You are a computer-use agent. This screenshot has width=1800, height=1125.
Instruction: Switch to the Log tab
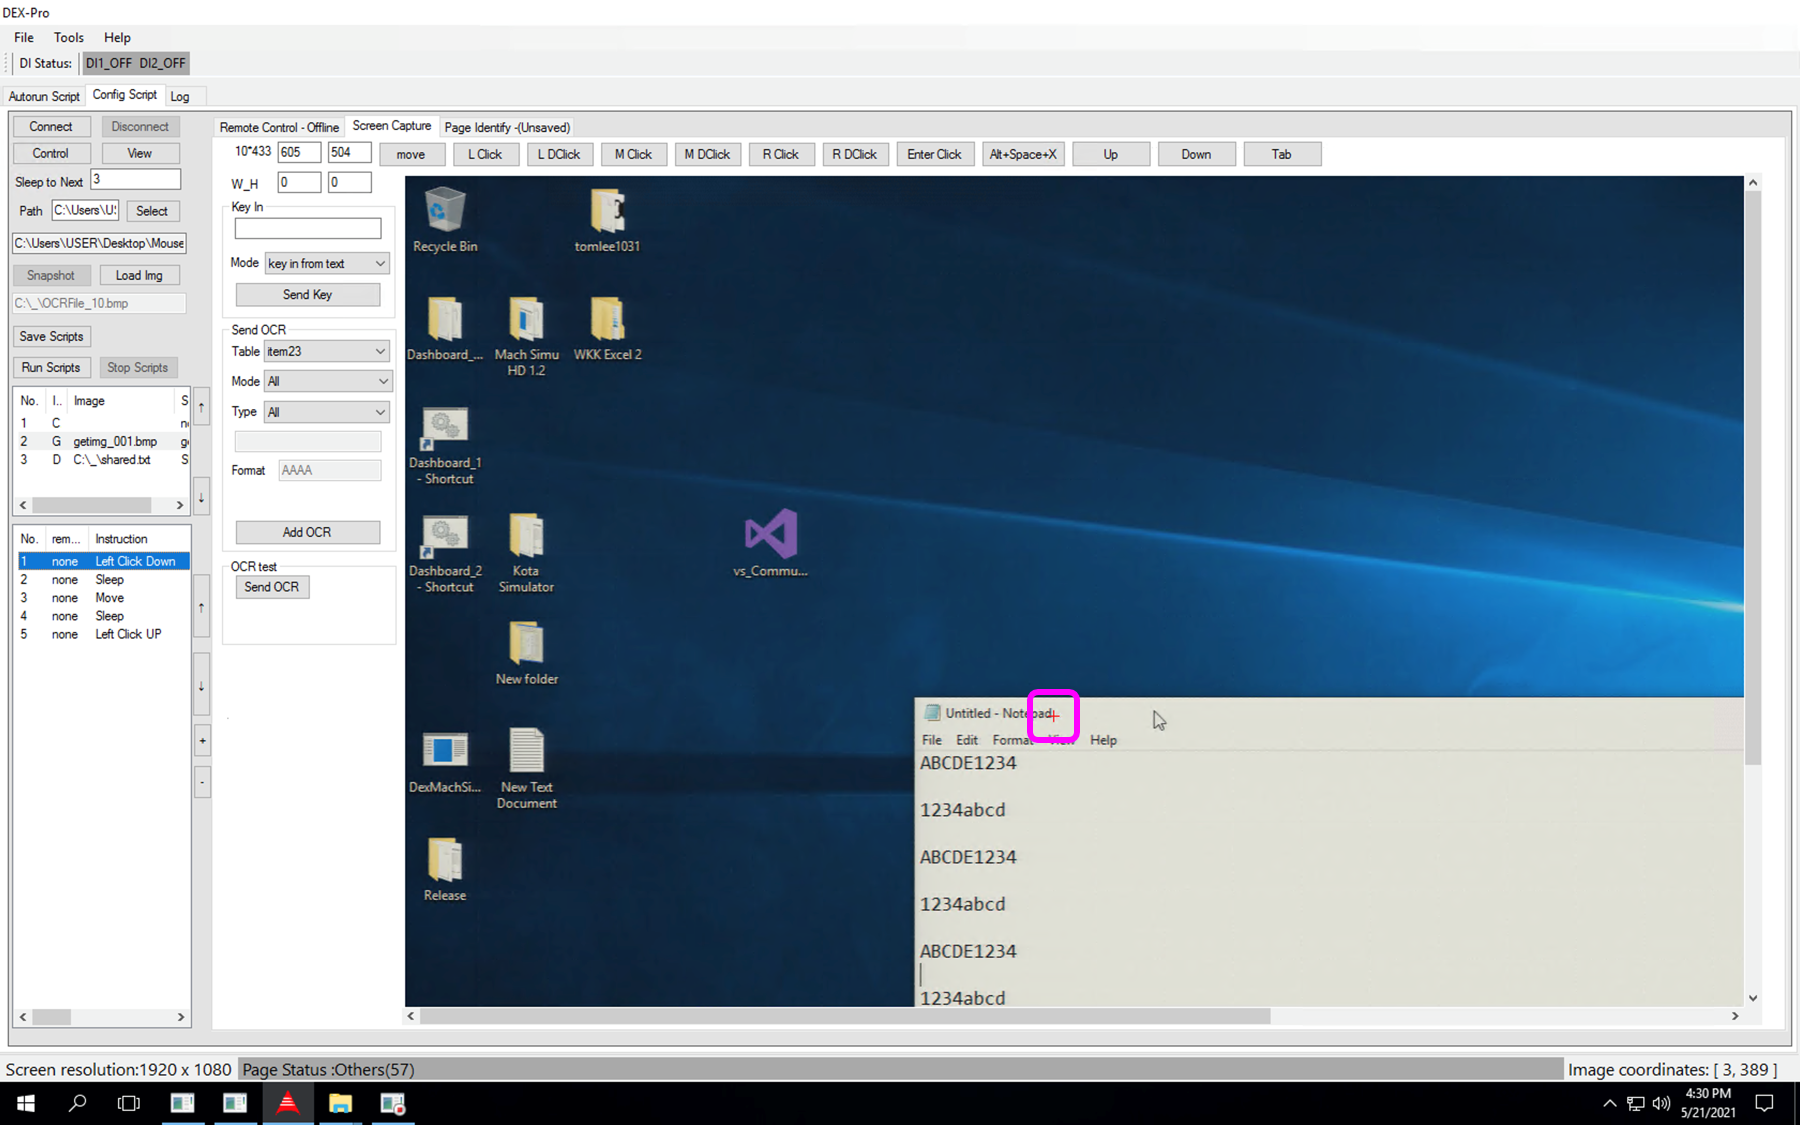tap(180, 96)
